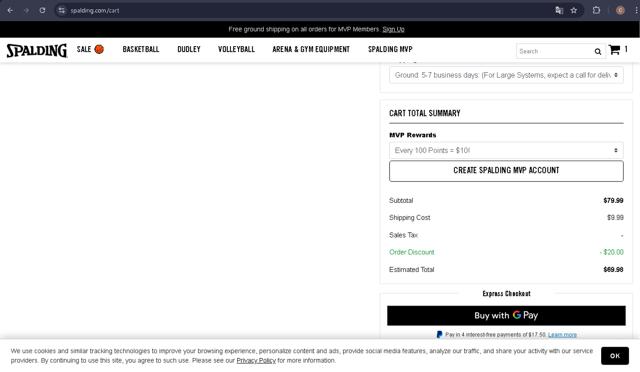Screen dimensions: 640x372
Task: Click the Sign Up link in banner
Action: (393, 29)
